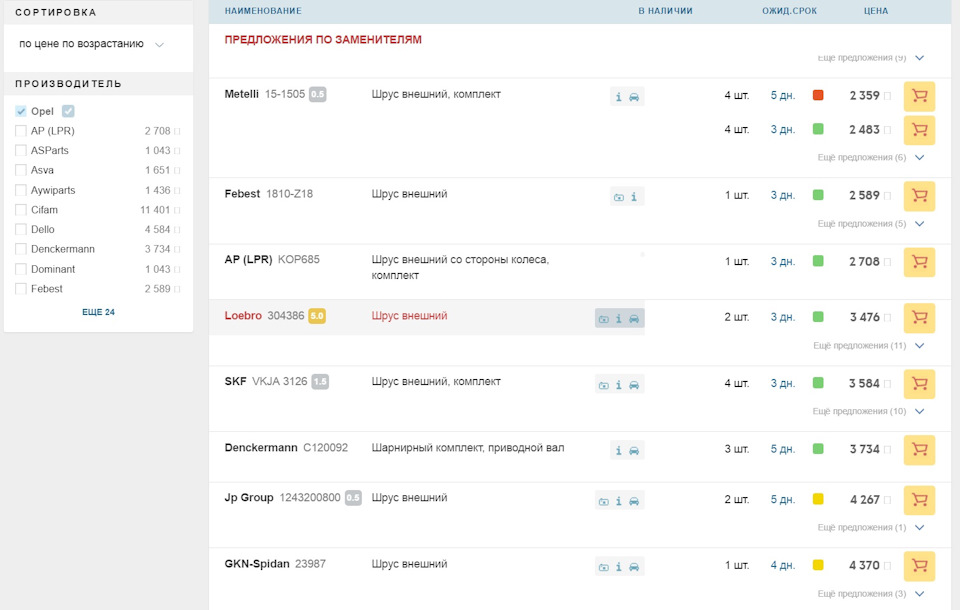Open info icon for Denckermann C120092
This screenshot has width=960, height=610.
(618, 451)
